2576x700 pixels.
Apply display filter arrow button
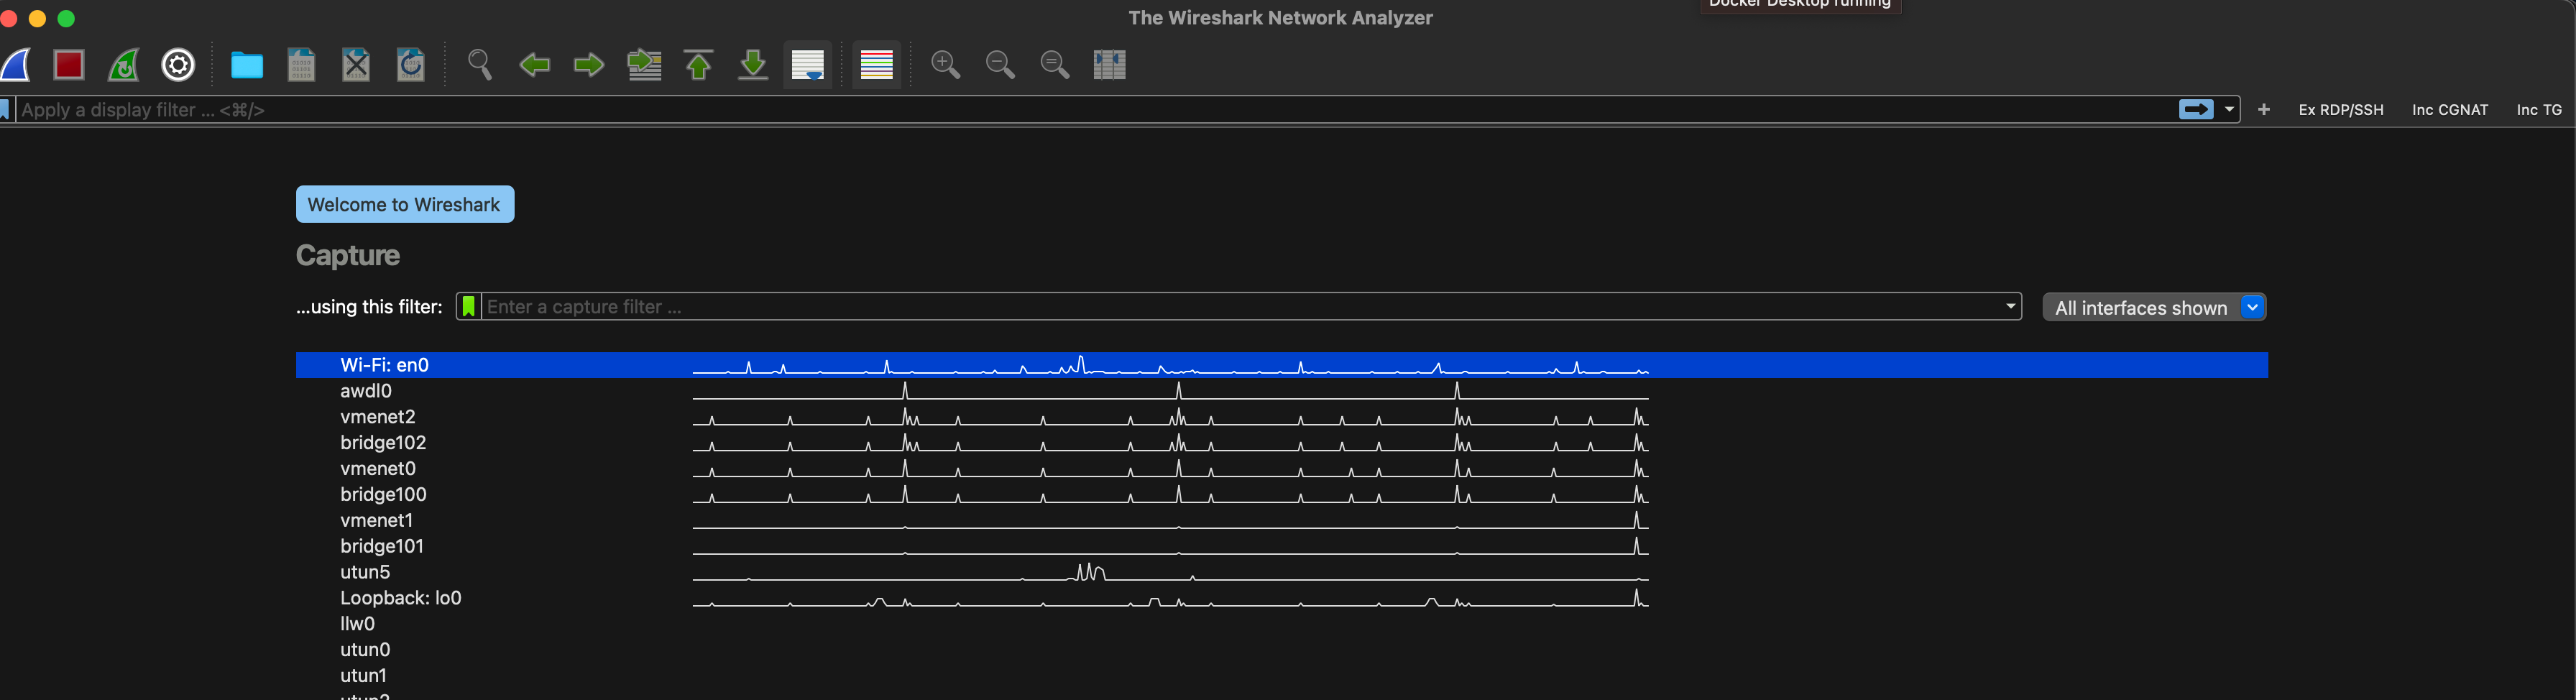coord(2196,110)
